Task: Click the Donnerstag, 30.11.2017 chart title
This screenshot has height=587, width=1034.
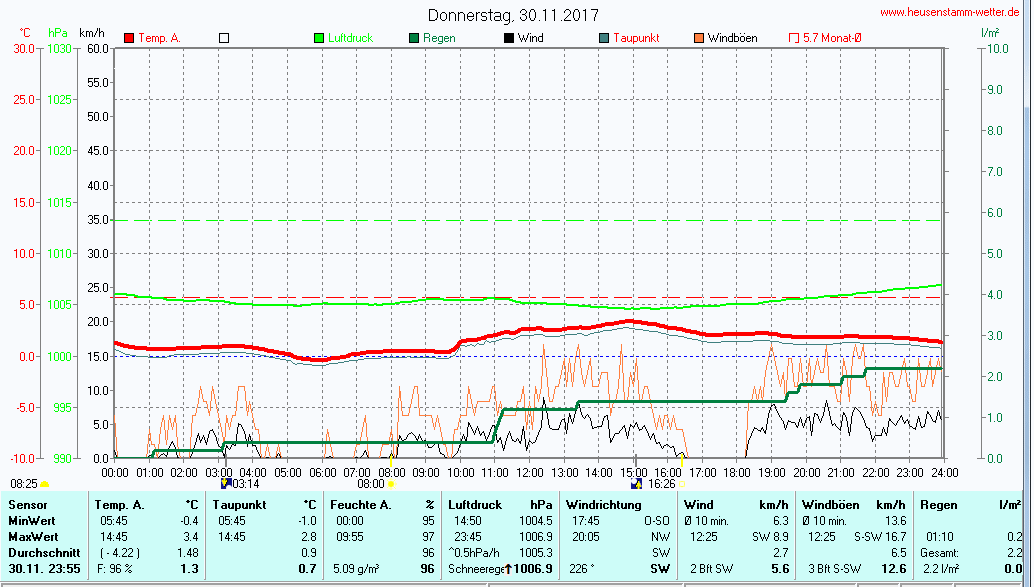Action: point(513,15)
